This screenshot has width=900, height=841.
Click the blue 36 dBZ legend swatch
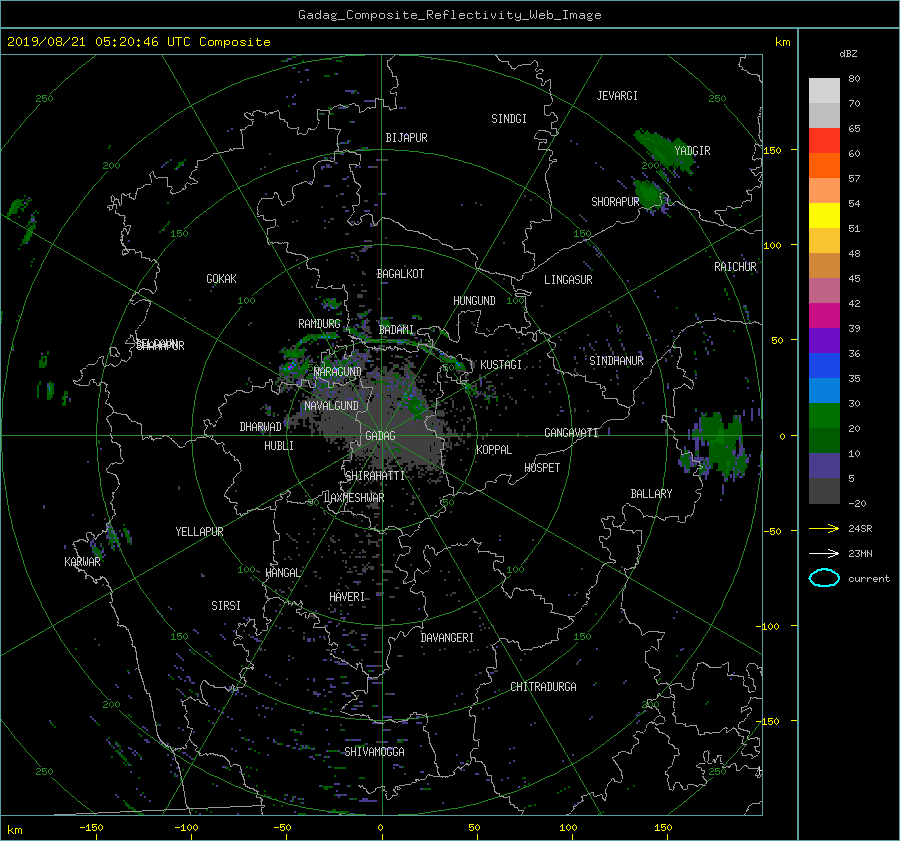coord(824,365)
